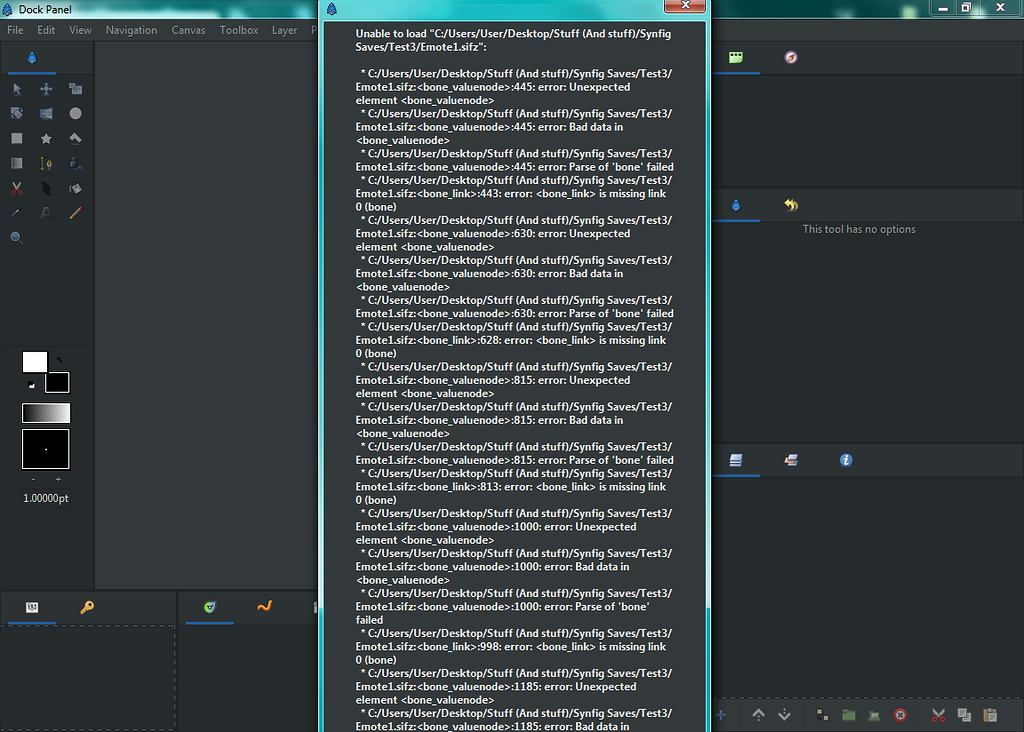Swap the outline and fill colors
Viewport: 1024px width, 732px height.
[x=59, y=360]
